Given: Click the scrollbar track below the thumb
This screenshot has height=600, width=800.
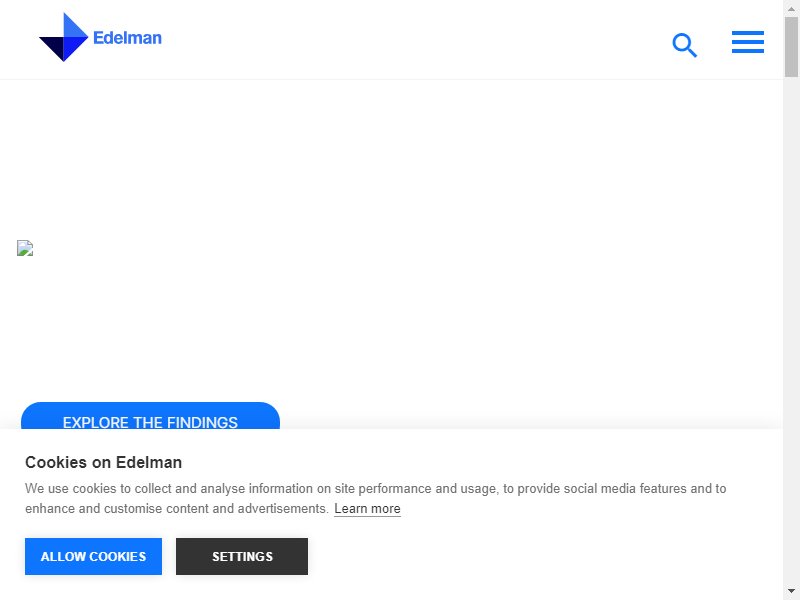Looking at the screenshot, I should point(791,332).
